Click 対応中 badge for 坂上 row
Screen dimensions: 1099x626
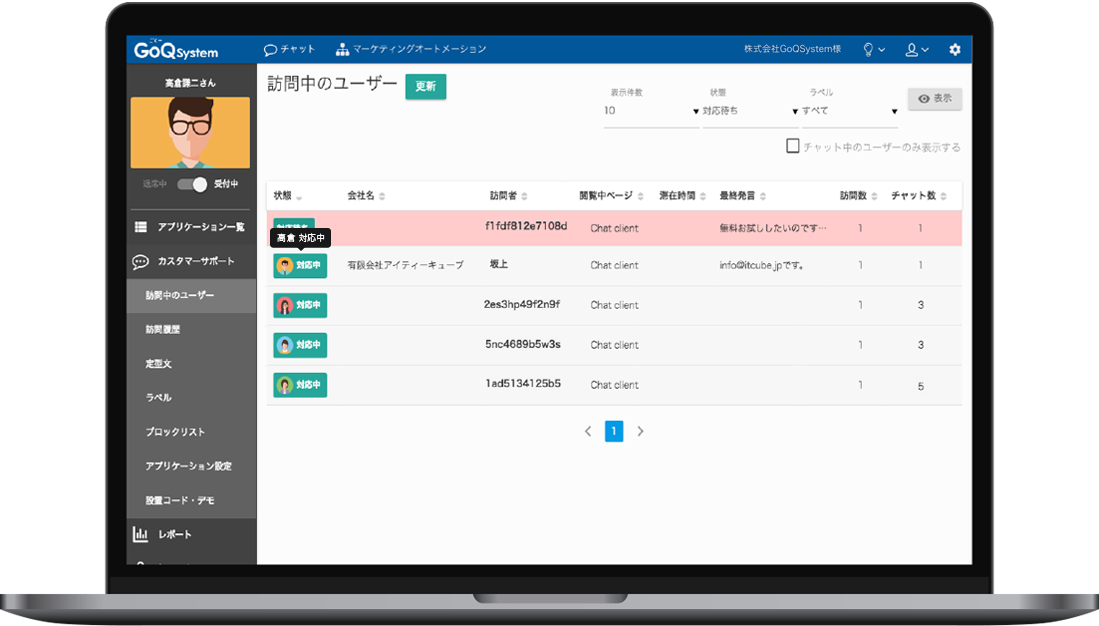300,266
